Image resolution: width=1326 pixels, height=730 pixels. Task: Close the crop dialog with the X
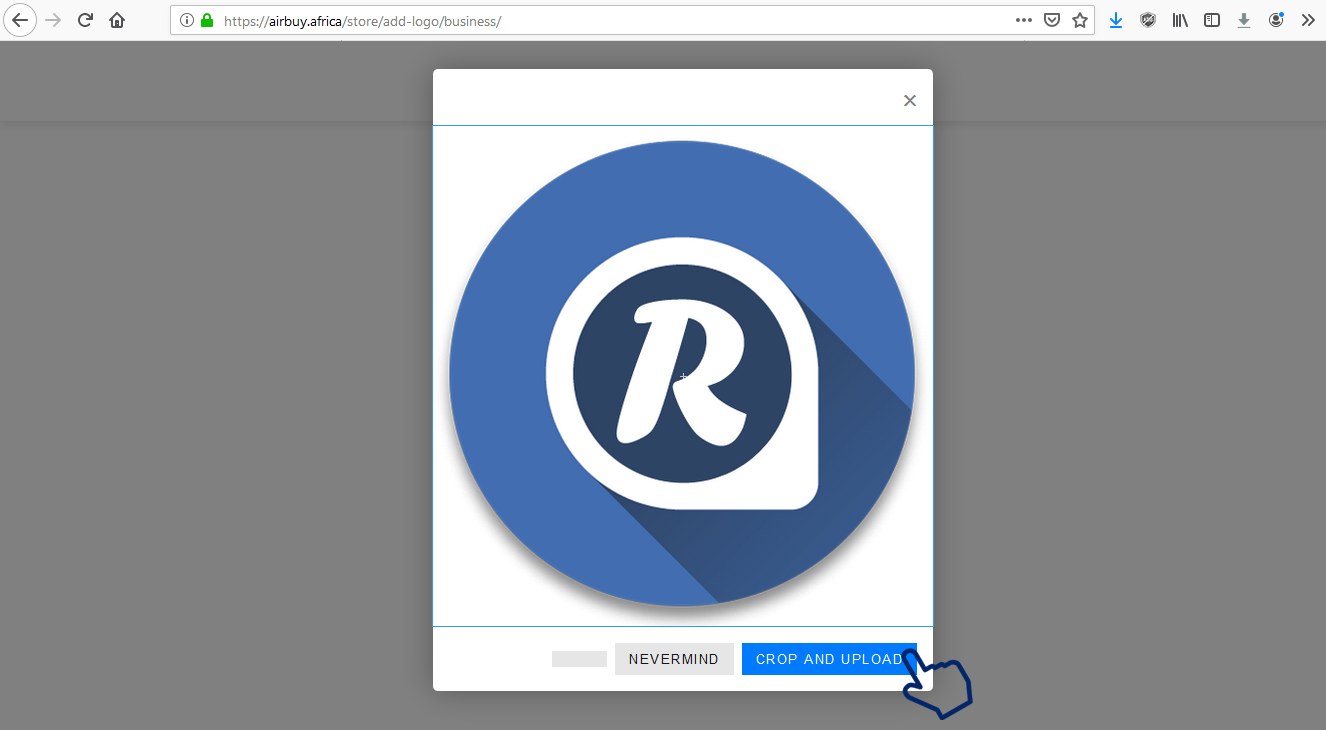tap(910, 100)
